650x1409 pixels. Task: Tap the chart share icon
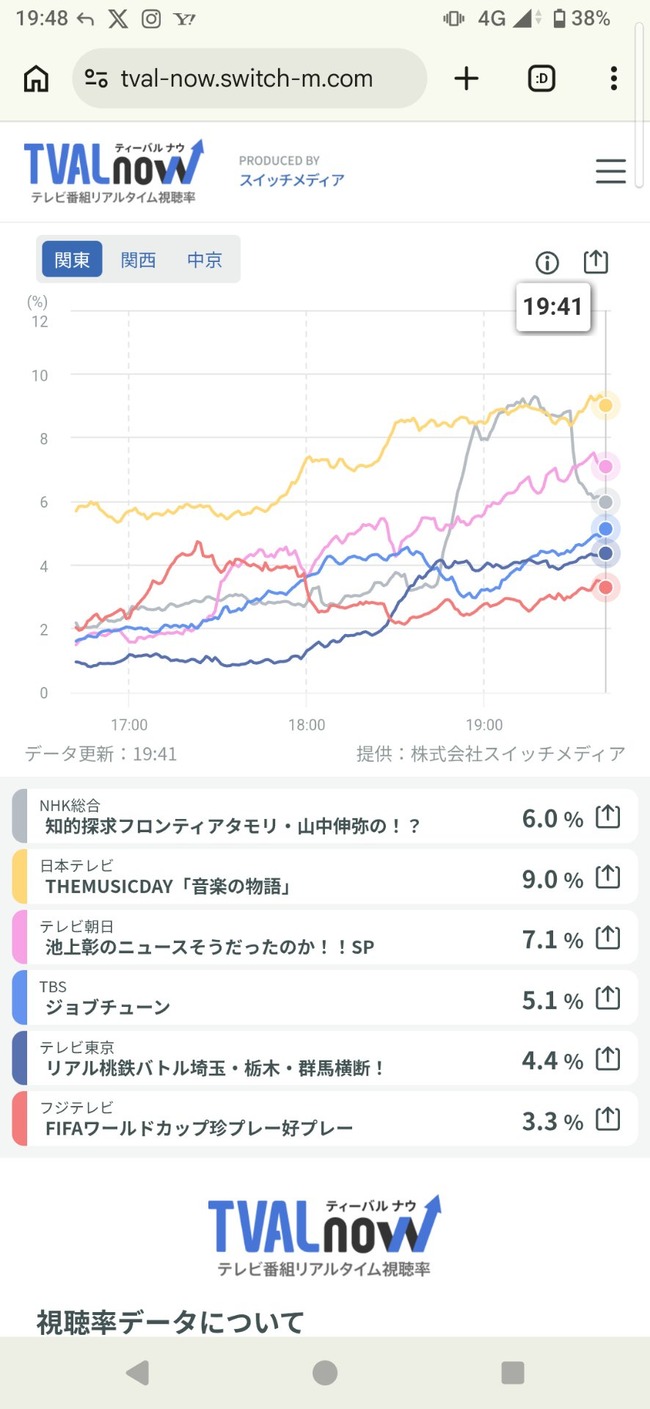[595, 261]
